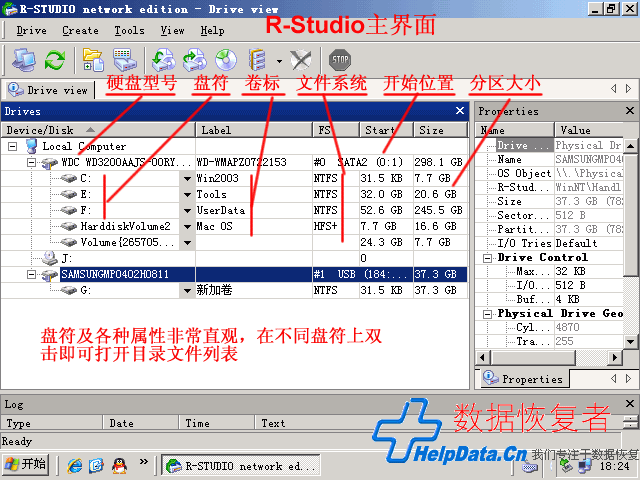
Task: Open the Help menu
Action: pyautogui.click(x=212, y=30)
